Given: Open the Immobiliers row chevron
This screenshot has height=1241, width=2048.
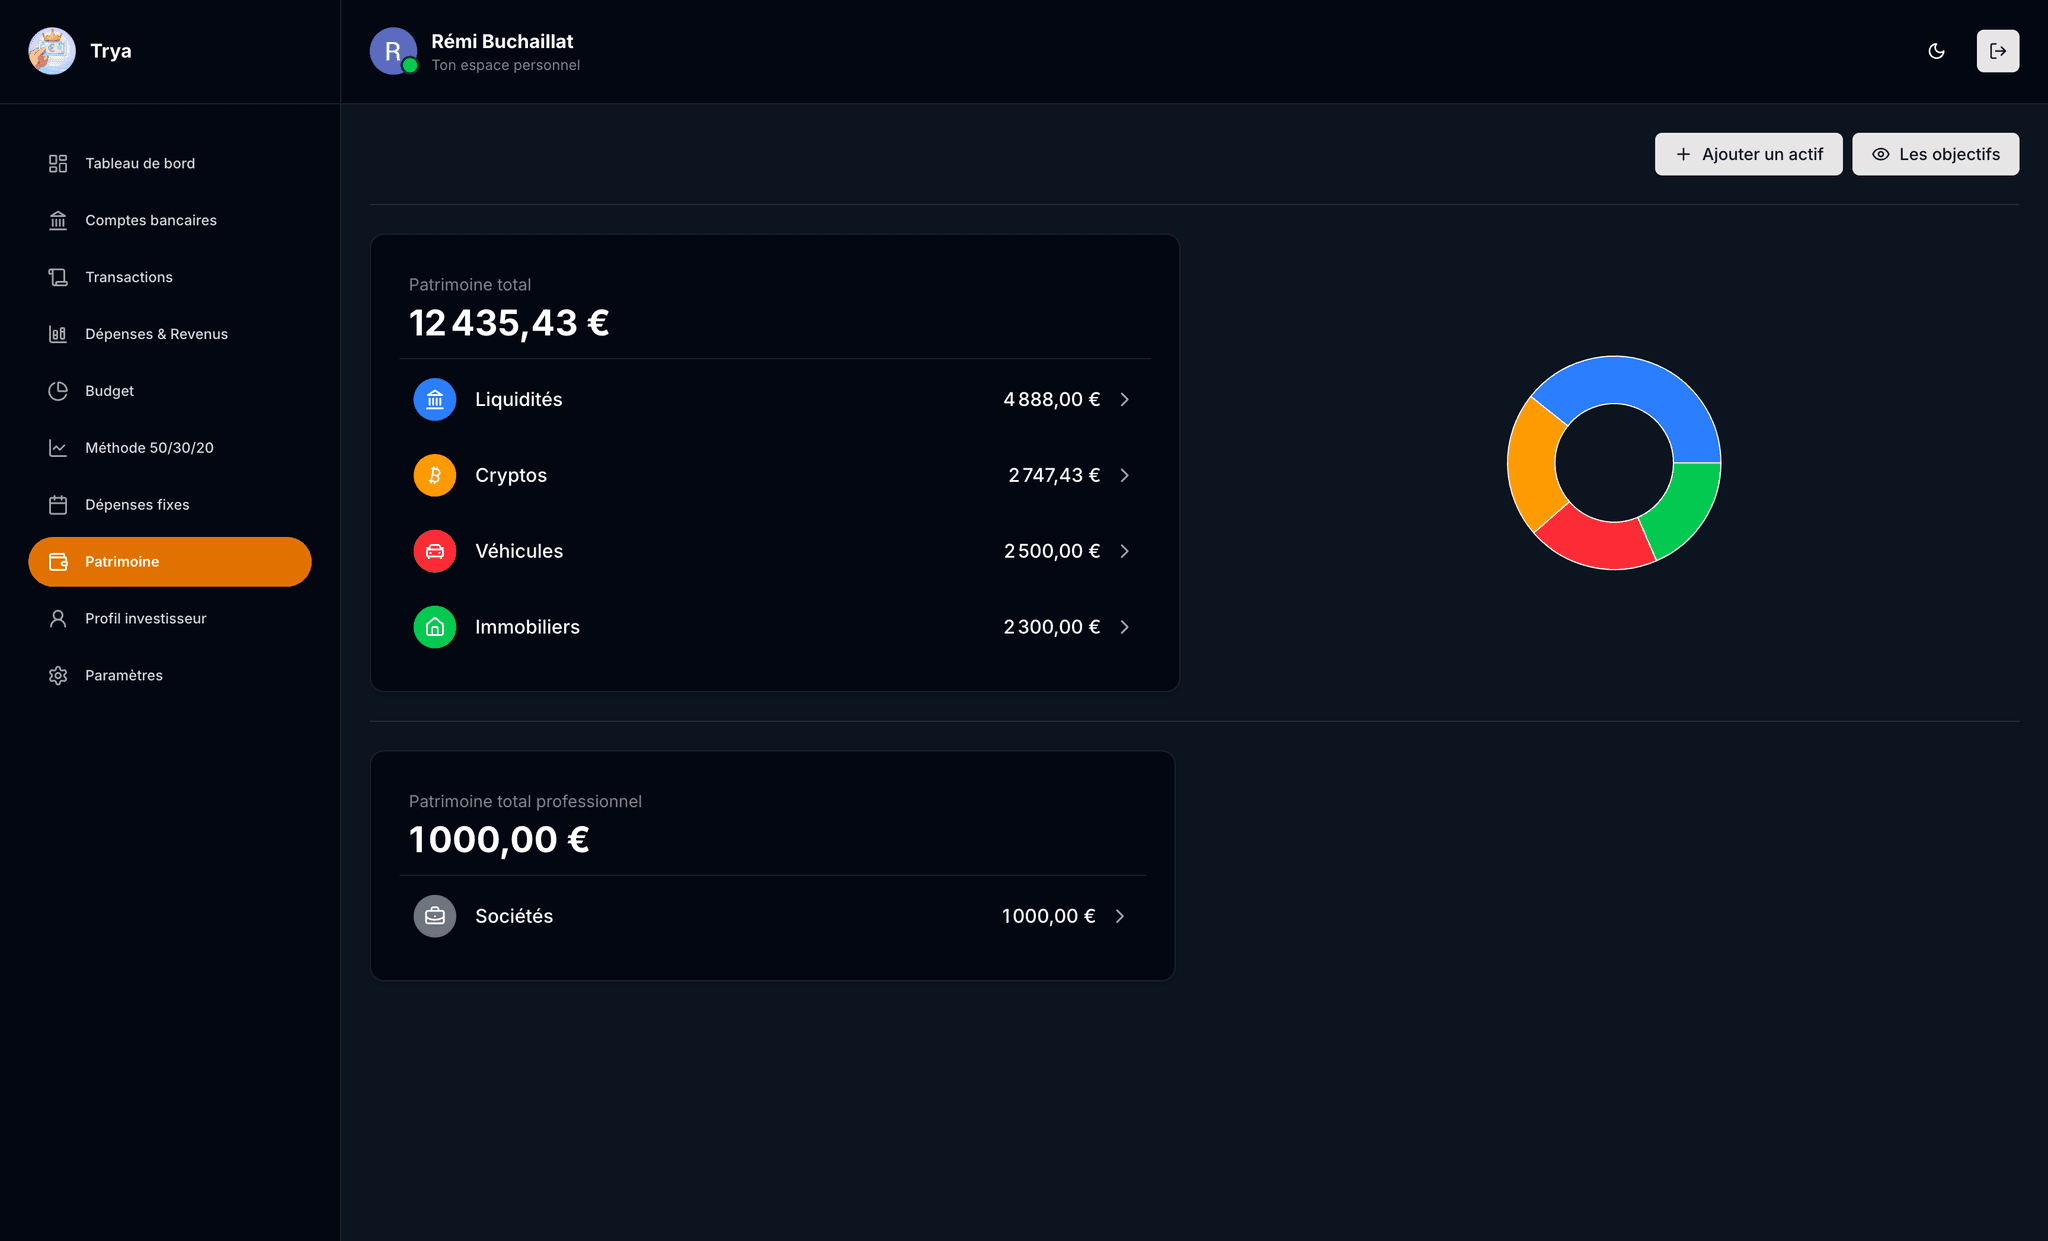Looking at the screenshot, I should pyautogui.click(x=1125, y=627).
